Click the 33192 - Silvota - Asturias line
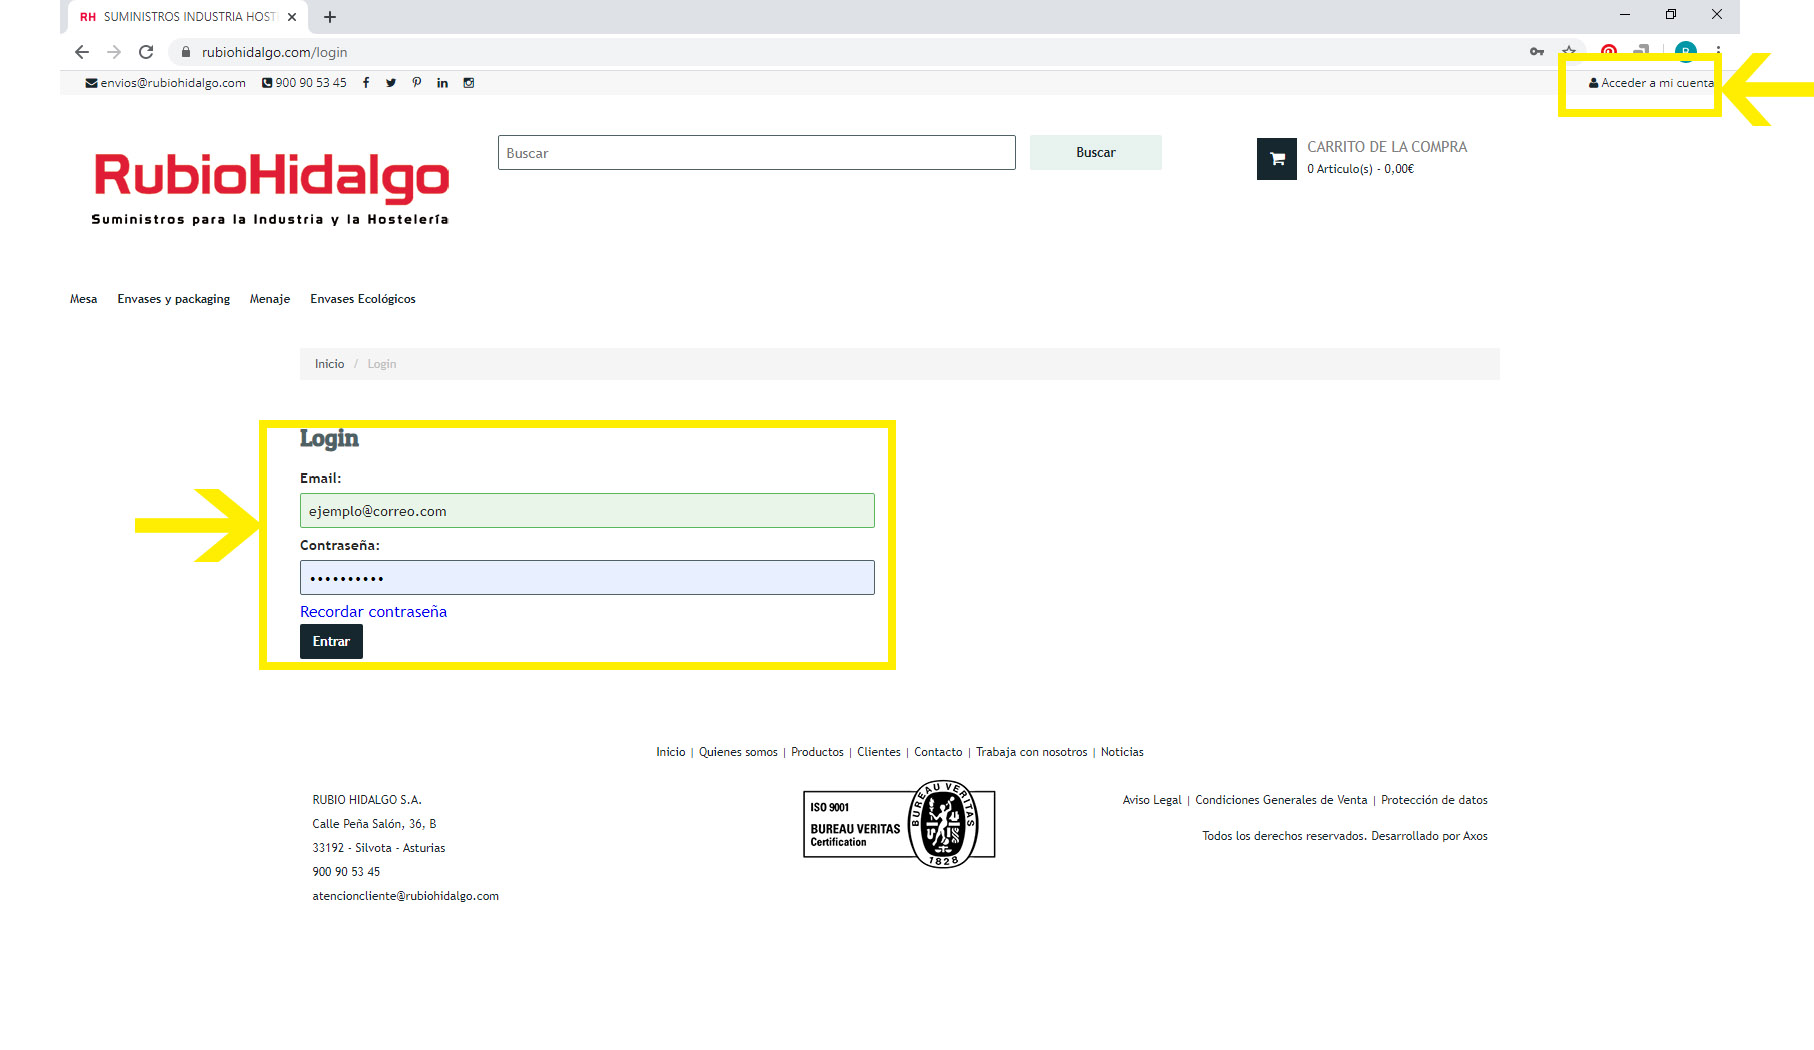Image resolution: width=1814 pixels, height=1050 pixels. pos(379,848)
